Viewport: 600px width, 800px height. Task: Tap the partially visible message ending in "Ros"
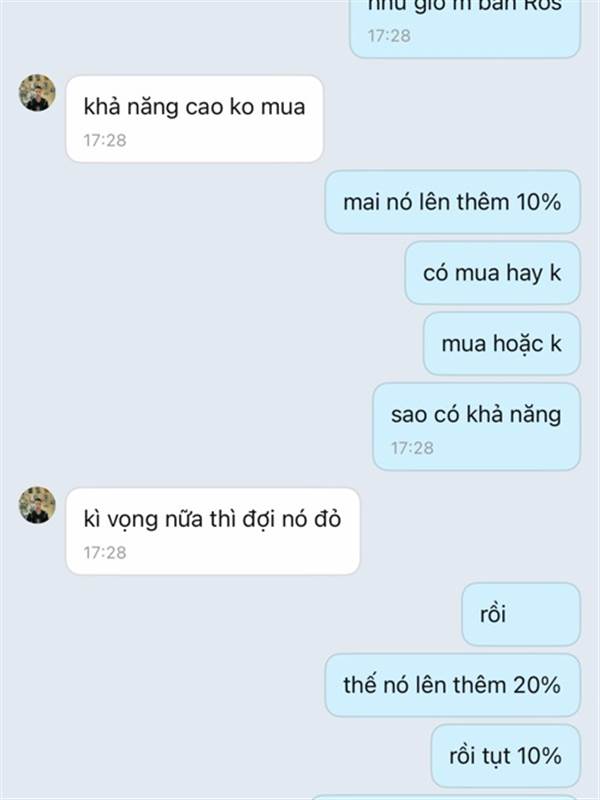pyautogui.click(x=465, y=28)
